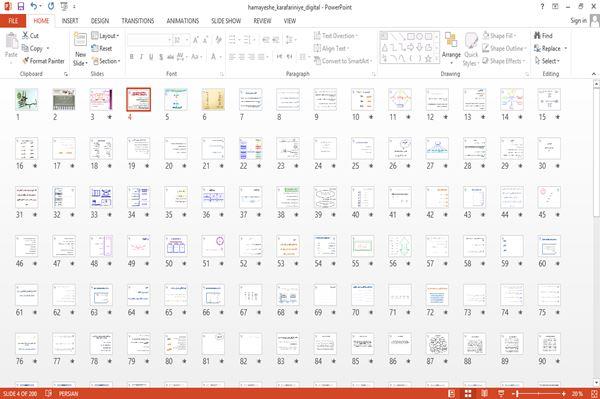Click the font name input box
600x399 pixels.
(148, 40)
